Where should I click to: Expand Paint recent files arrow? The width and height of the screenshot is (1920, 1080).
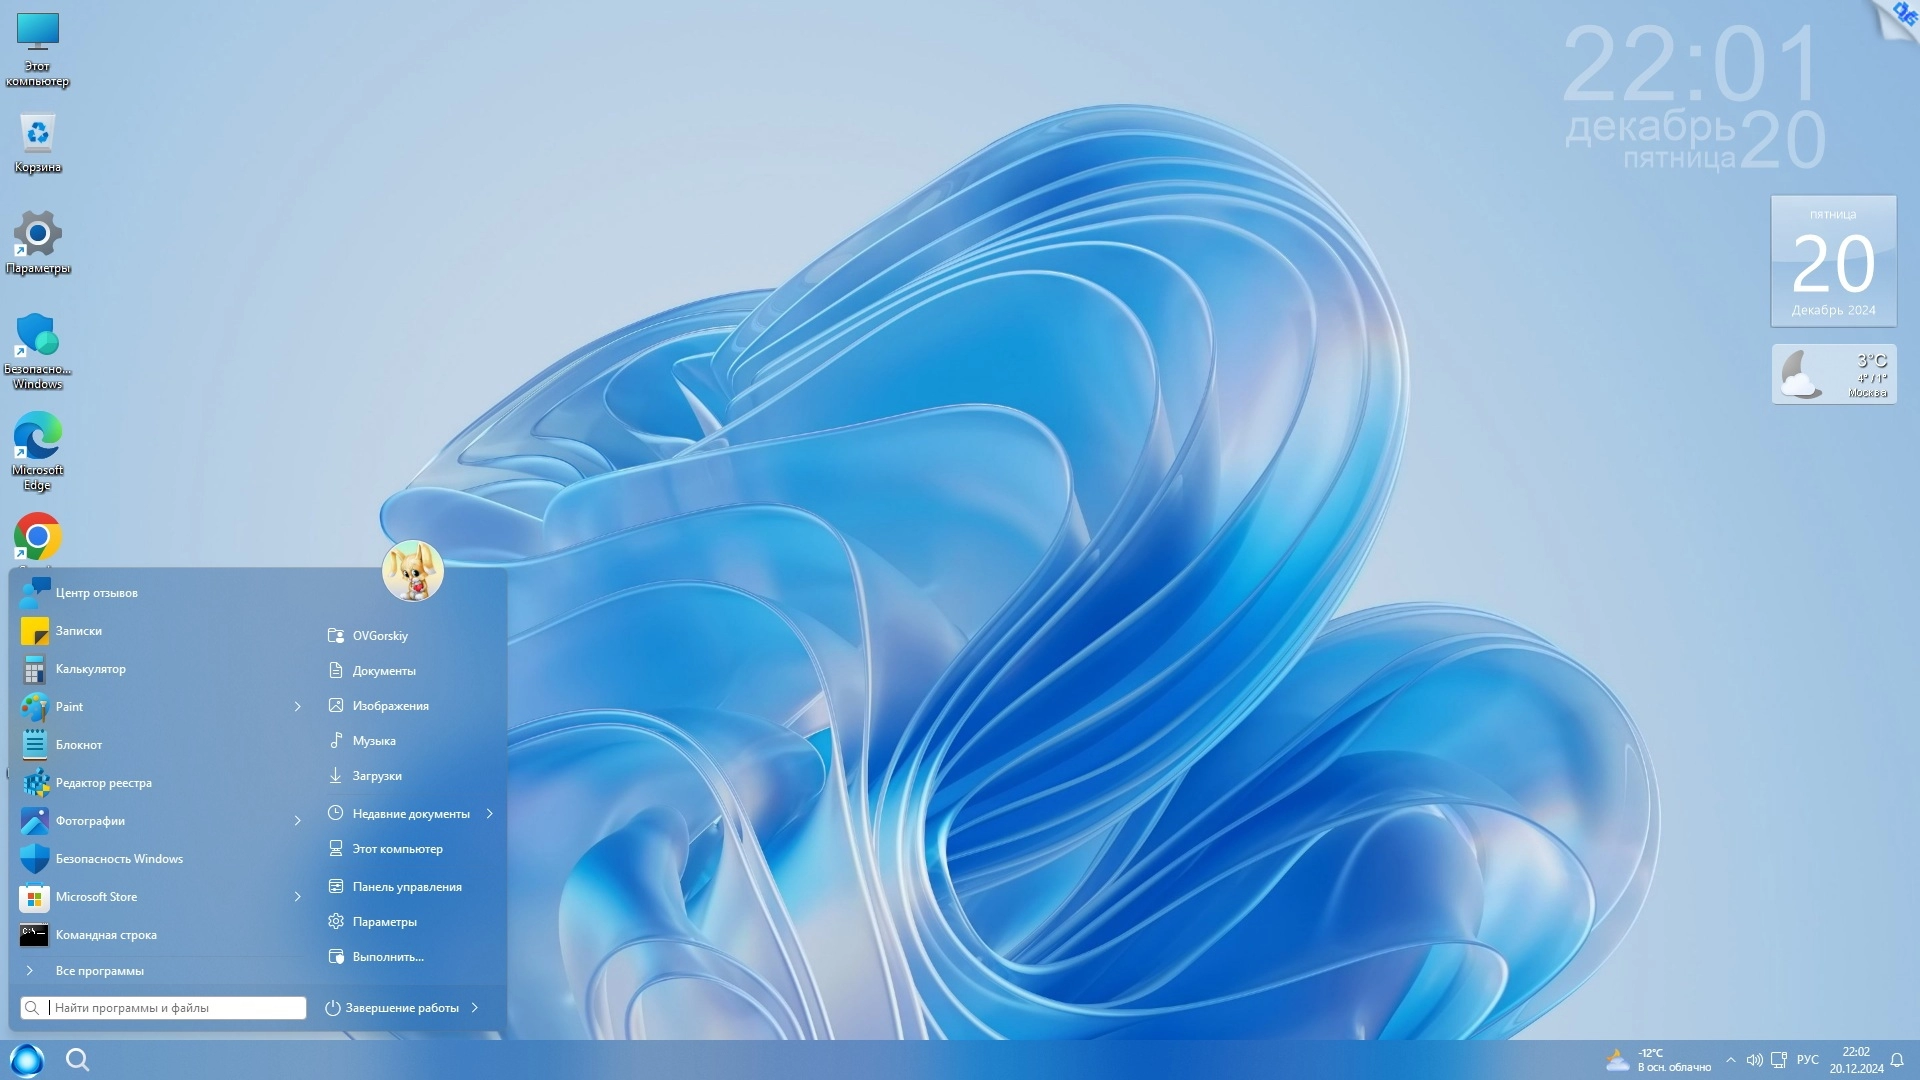point(297,707)
